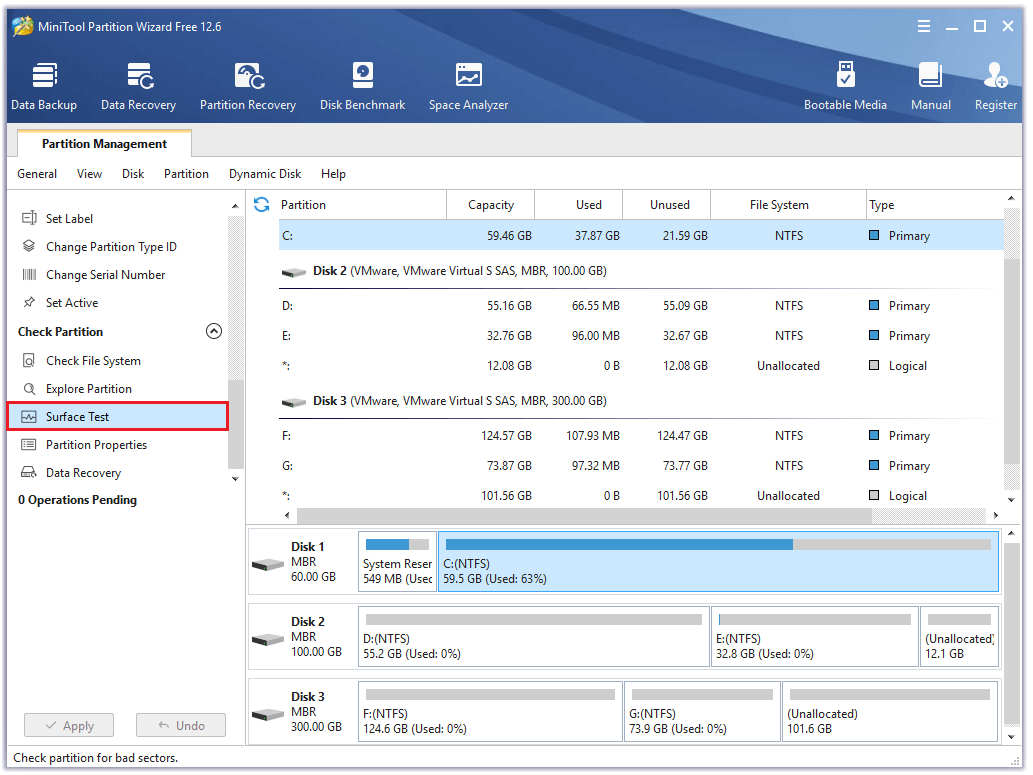The height and width of the screenshot is (775, 1033).
Task: Select the Disk 2 drive icon in disk map
Action: point(268,639)
